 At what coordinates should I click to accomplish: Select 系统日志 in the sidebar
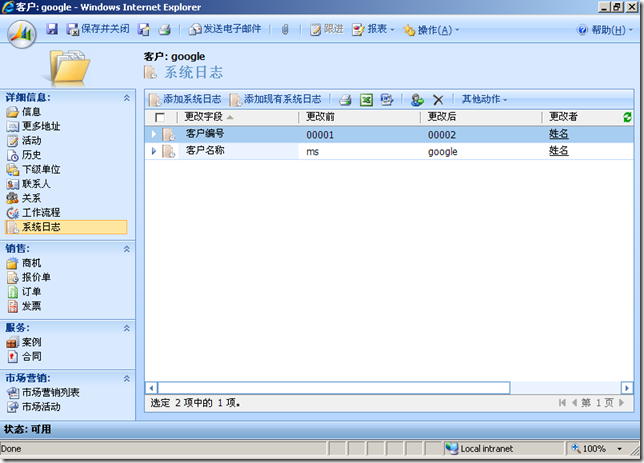(x=66, y=227)
